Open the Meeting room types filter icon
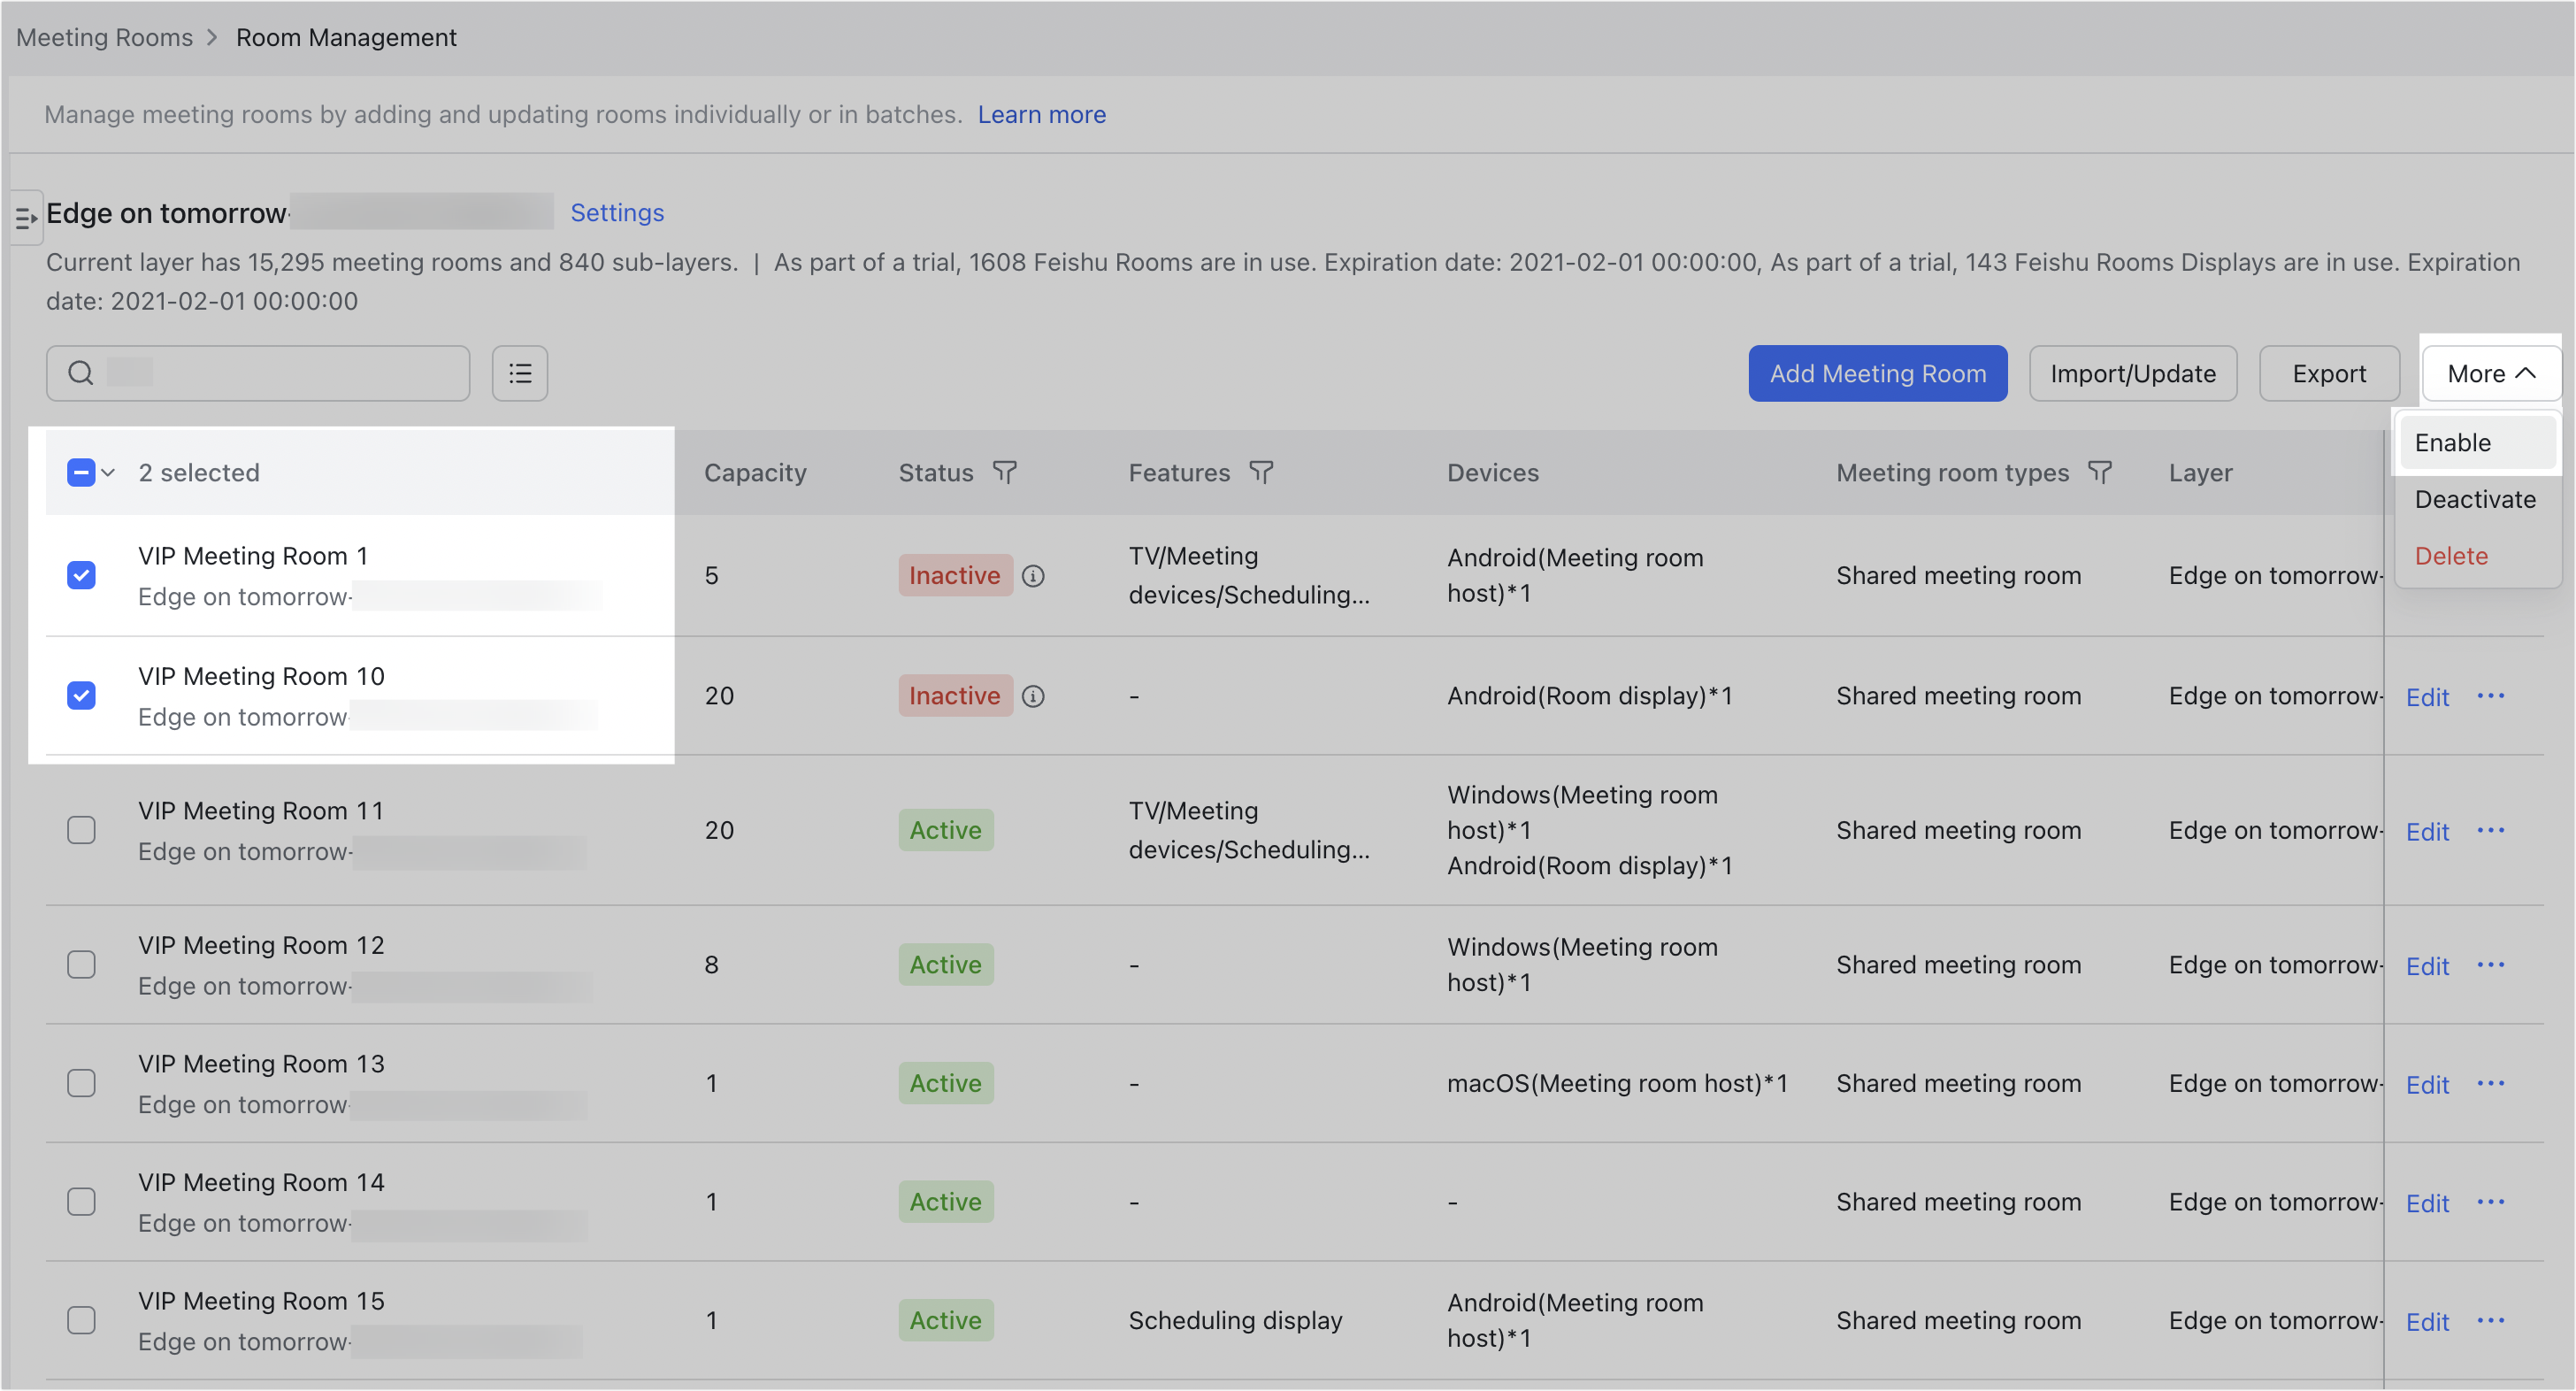 click(2100, 472)
